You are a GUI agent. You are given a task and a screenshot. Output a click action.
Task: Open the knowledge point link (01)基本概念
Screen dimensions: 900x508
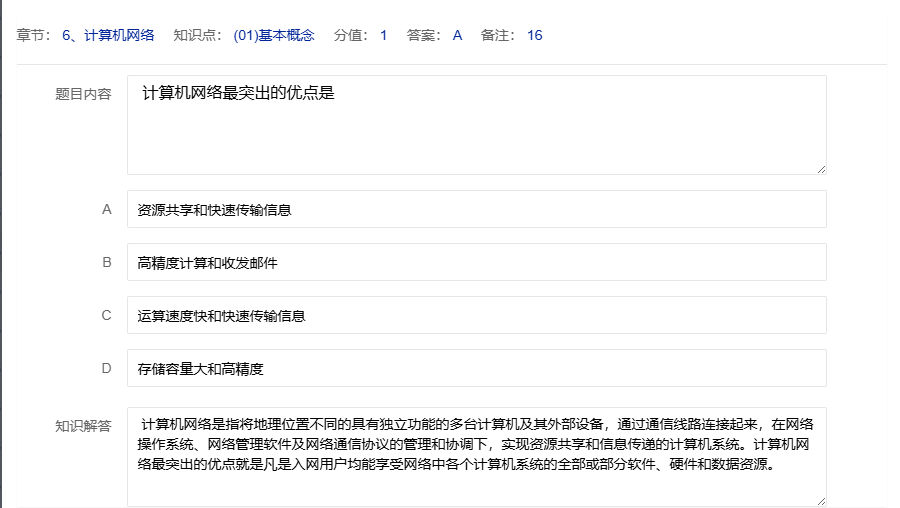[x=273, y=36]
